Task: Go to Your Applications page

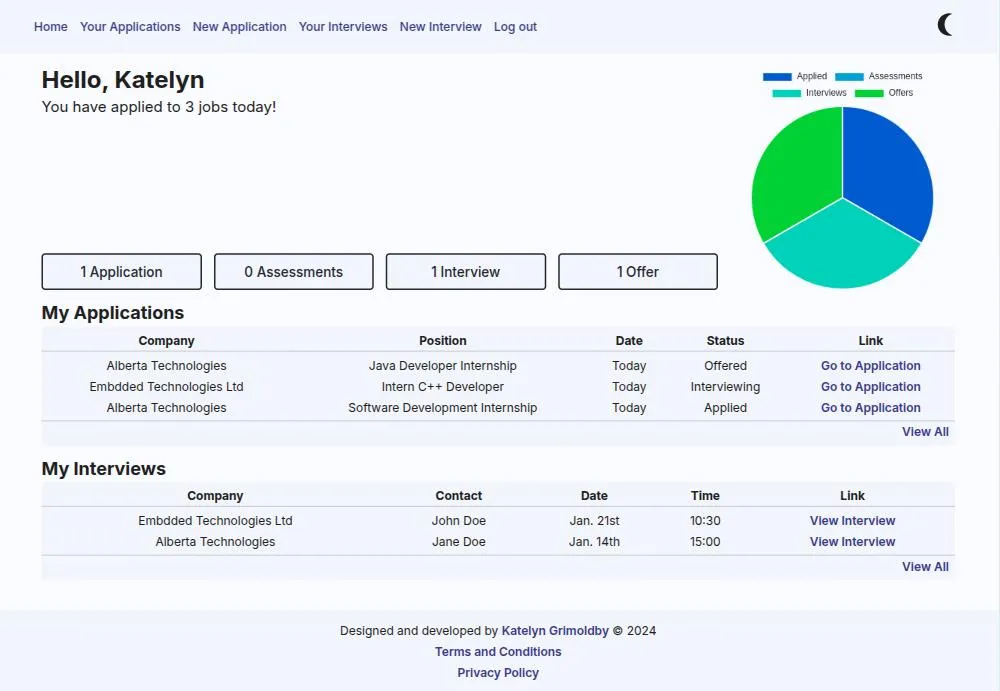Action: [130, 27]
